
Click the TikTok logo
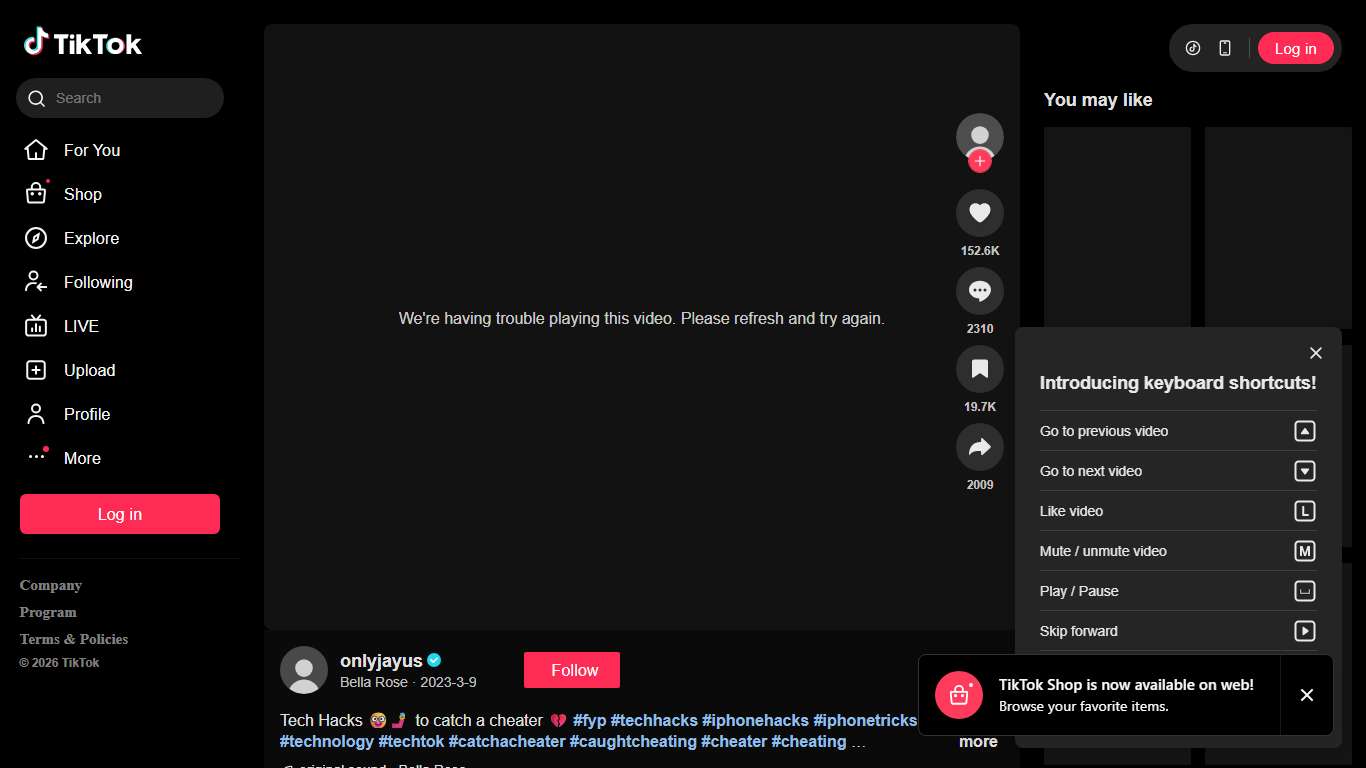click(82, 42)
